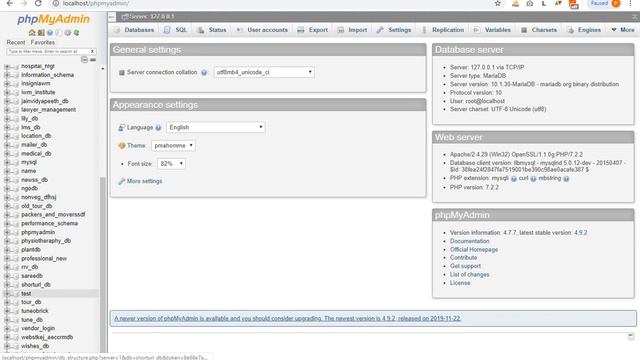This screenshot has height=360, width=640.
Task: Open Charsets tab
Action: click(539, 30)
